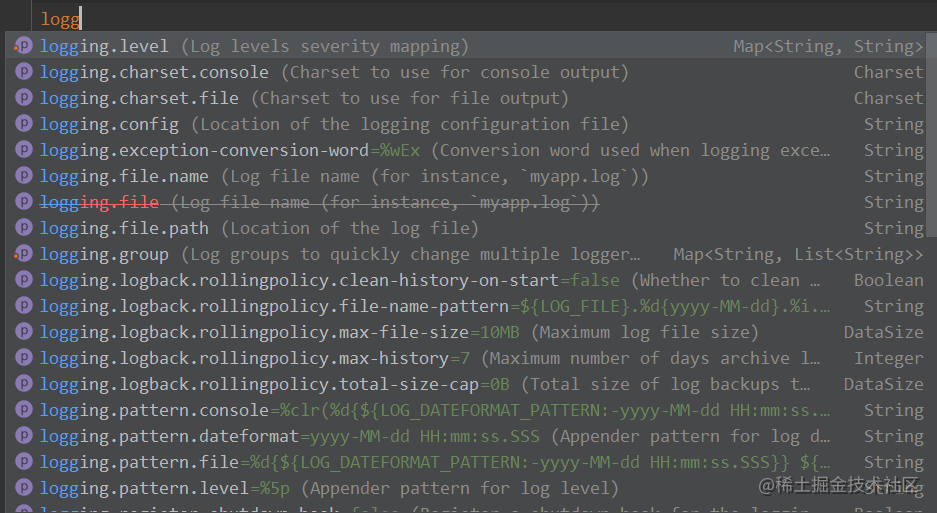Pick logging.logback.rollingpolicy.max-history=7
937x513 pixels.
tap(466, 358)
